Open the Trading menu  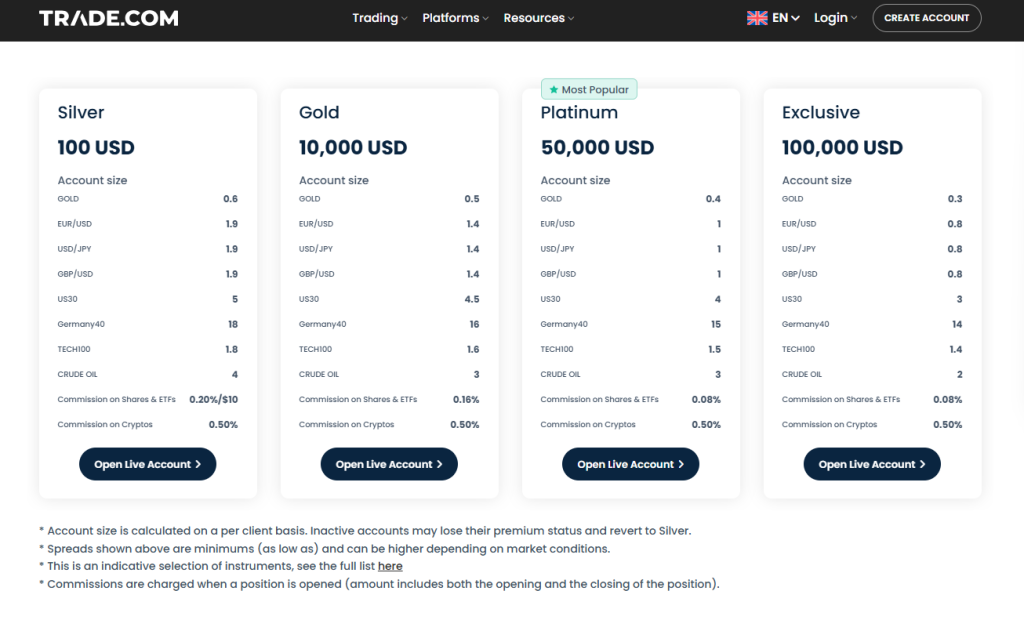tap(379, 17)
